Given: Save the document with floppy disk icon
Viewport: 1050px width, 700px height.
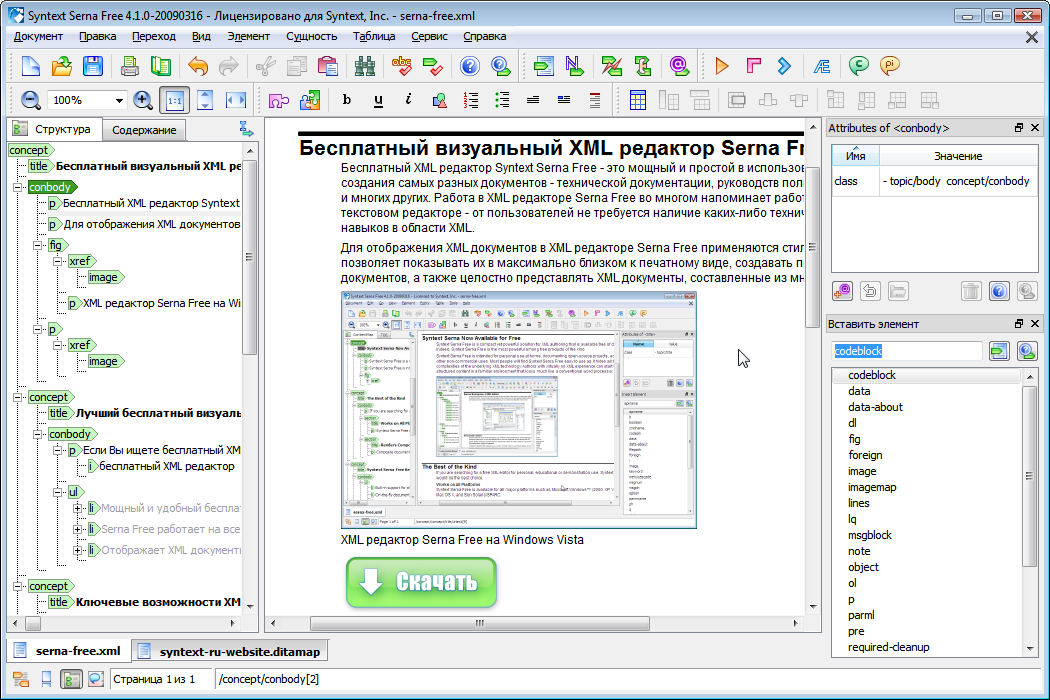Looking at the screenshot, I should [x=92, y=66].
